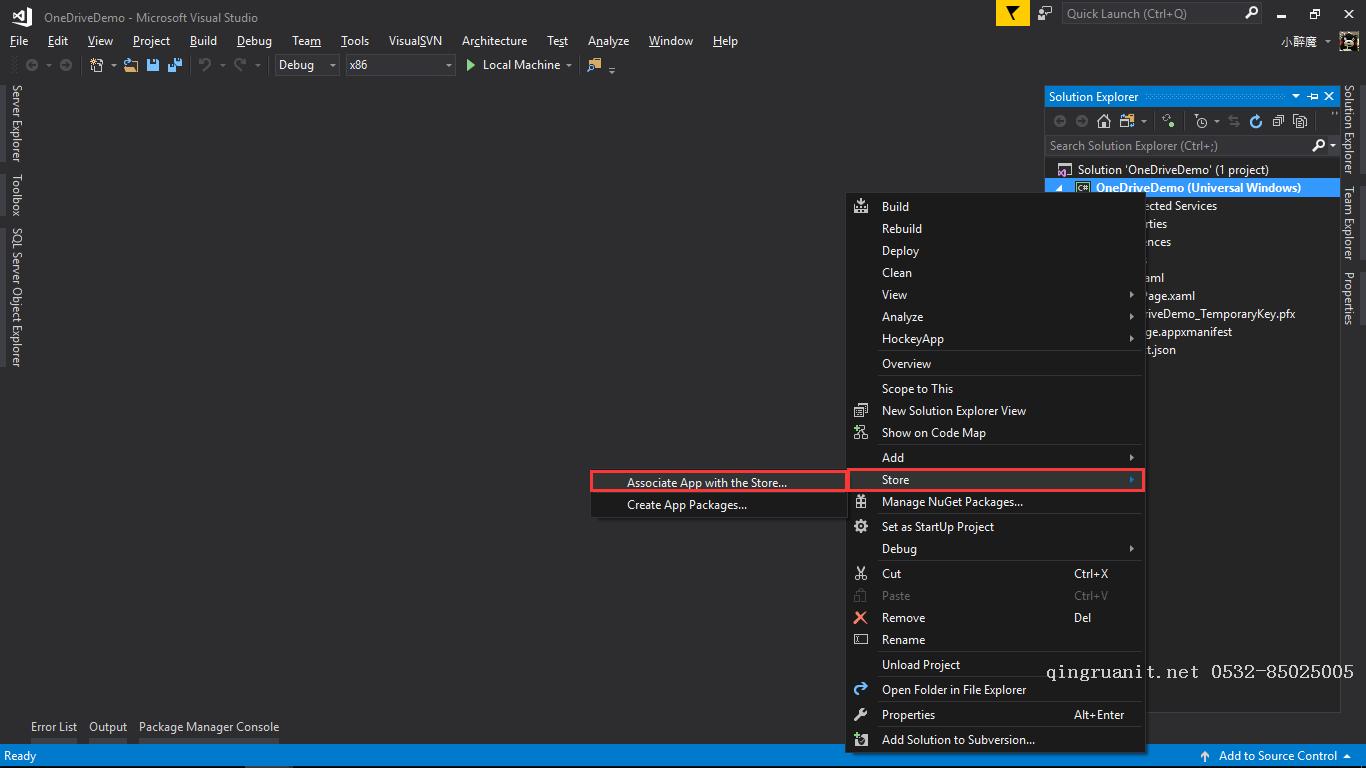Image resolution: width=1366 pixels, height=768 pixels.
Task: Choose Associate App with the Store
Action: (718, 483)
